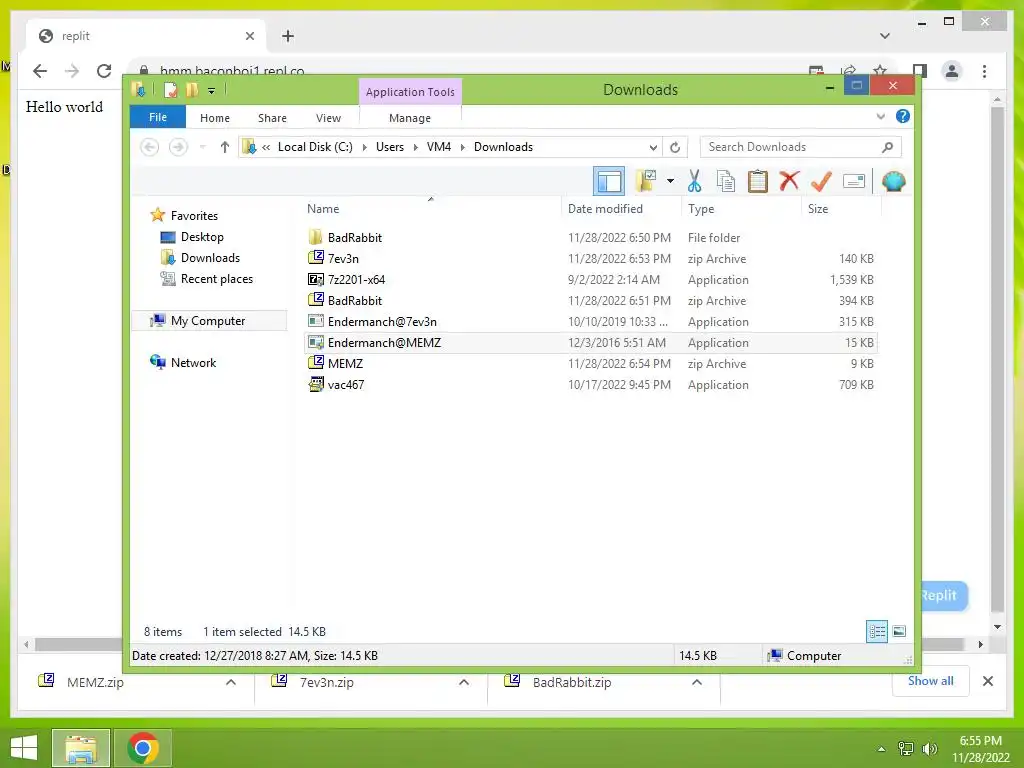
Task: Click the Up arrow to go to parent folder
Action: 225,147
